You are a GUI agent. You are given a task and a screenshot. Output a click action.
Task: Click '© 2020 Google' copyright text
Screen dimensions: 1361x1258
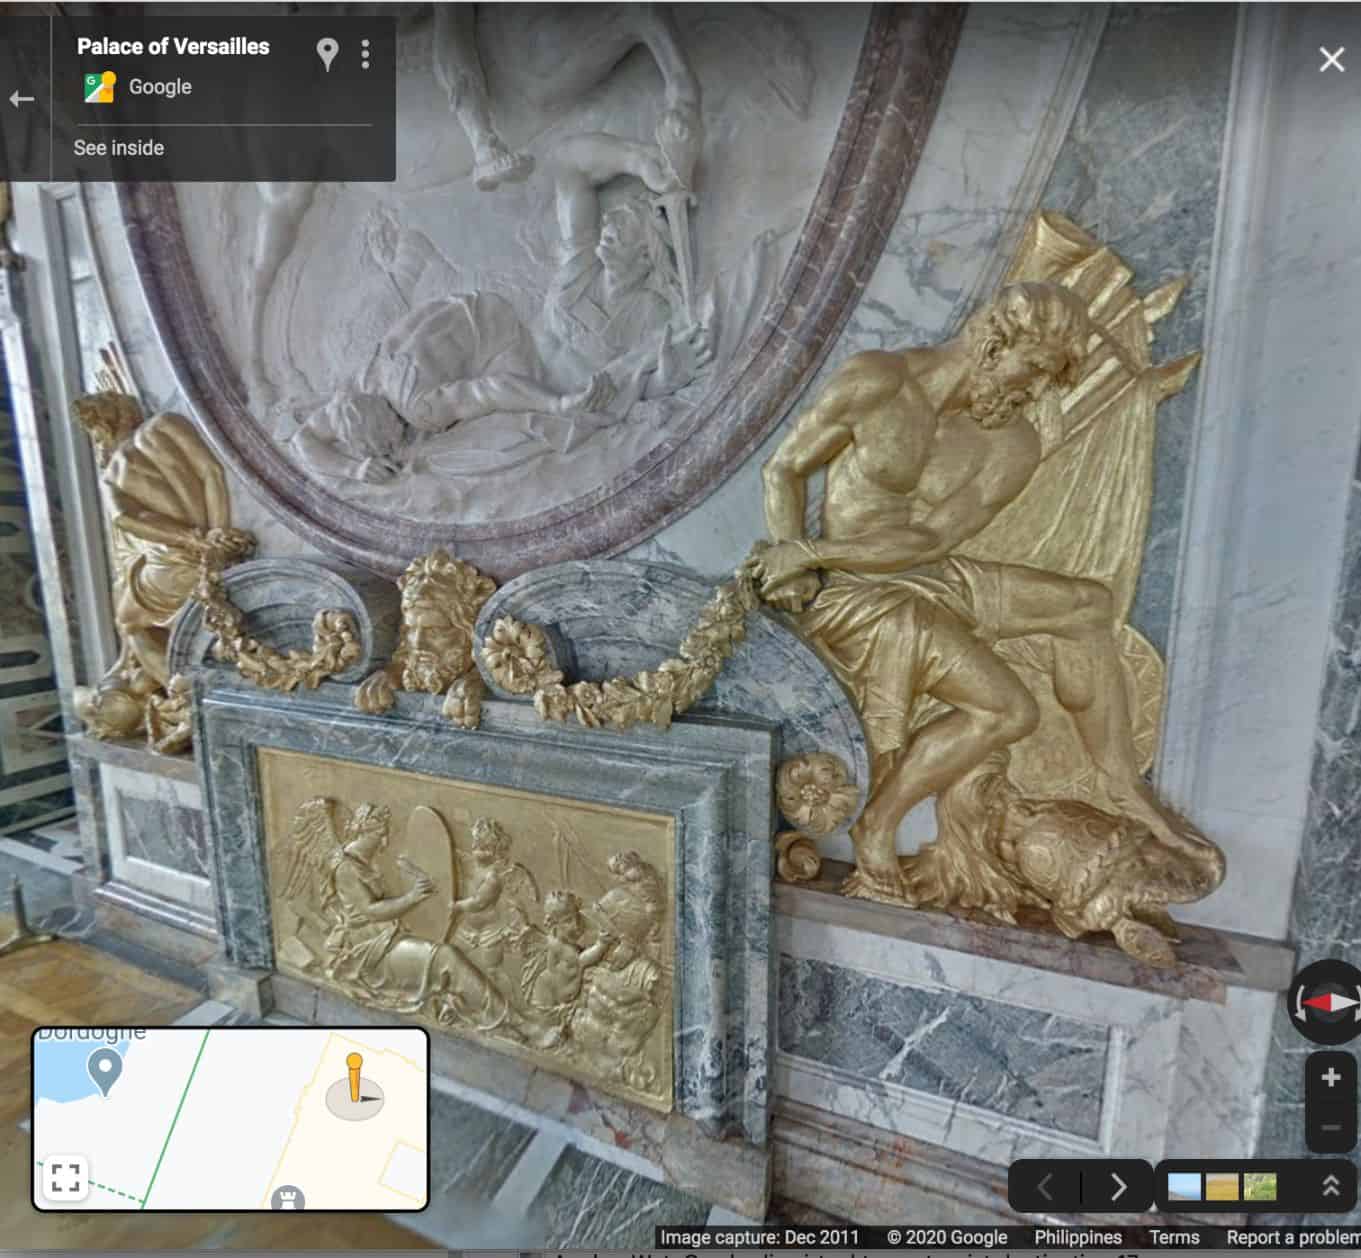[946, 1237]
